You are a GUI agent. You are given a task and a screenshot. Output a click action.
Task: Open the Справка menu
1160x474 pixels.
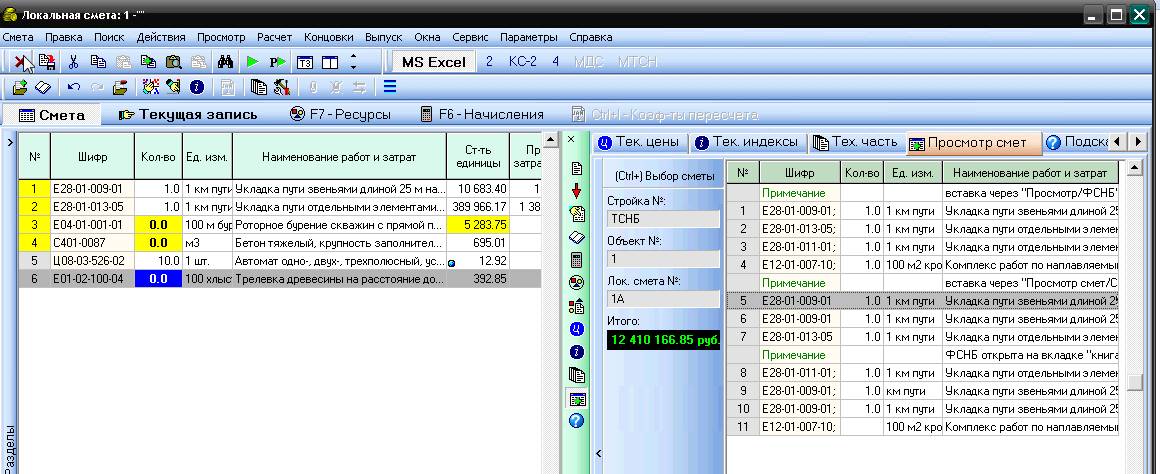pos(590,37)
